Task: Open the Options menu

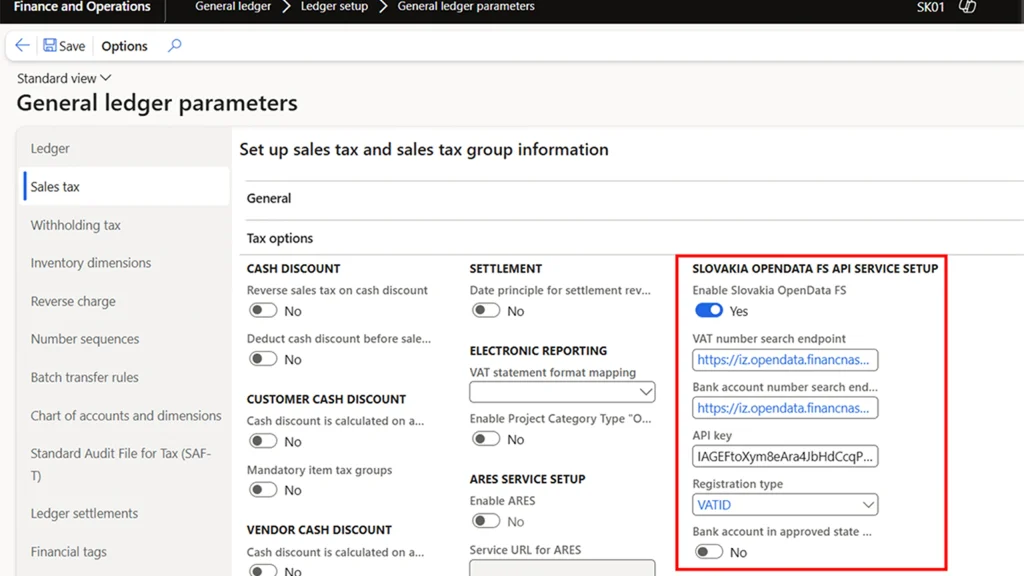Action: point(124,46)
